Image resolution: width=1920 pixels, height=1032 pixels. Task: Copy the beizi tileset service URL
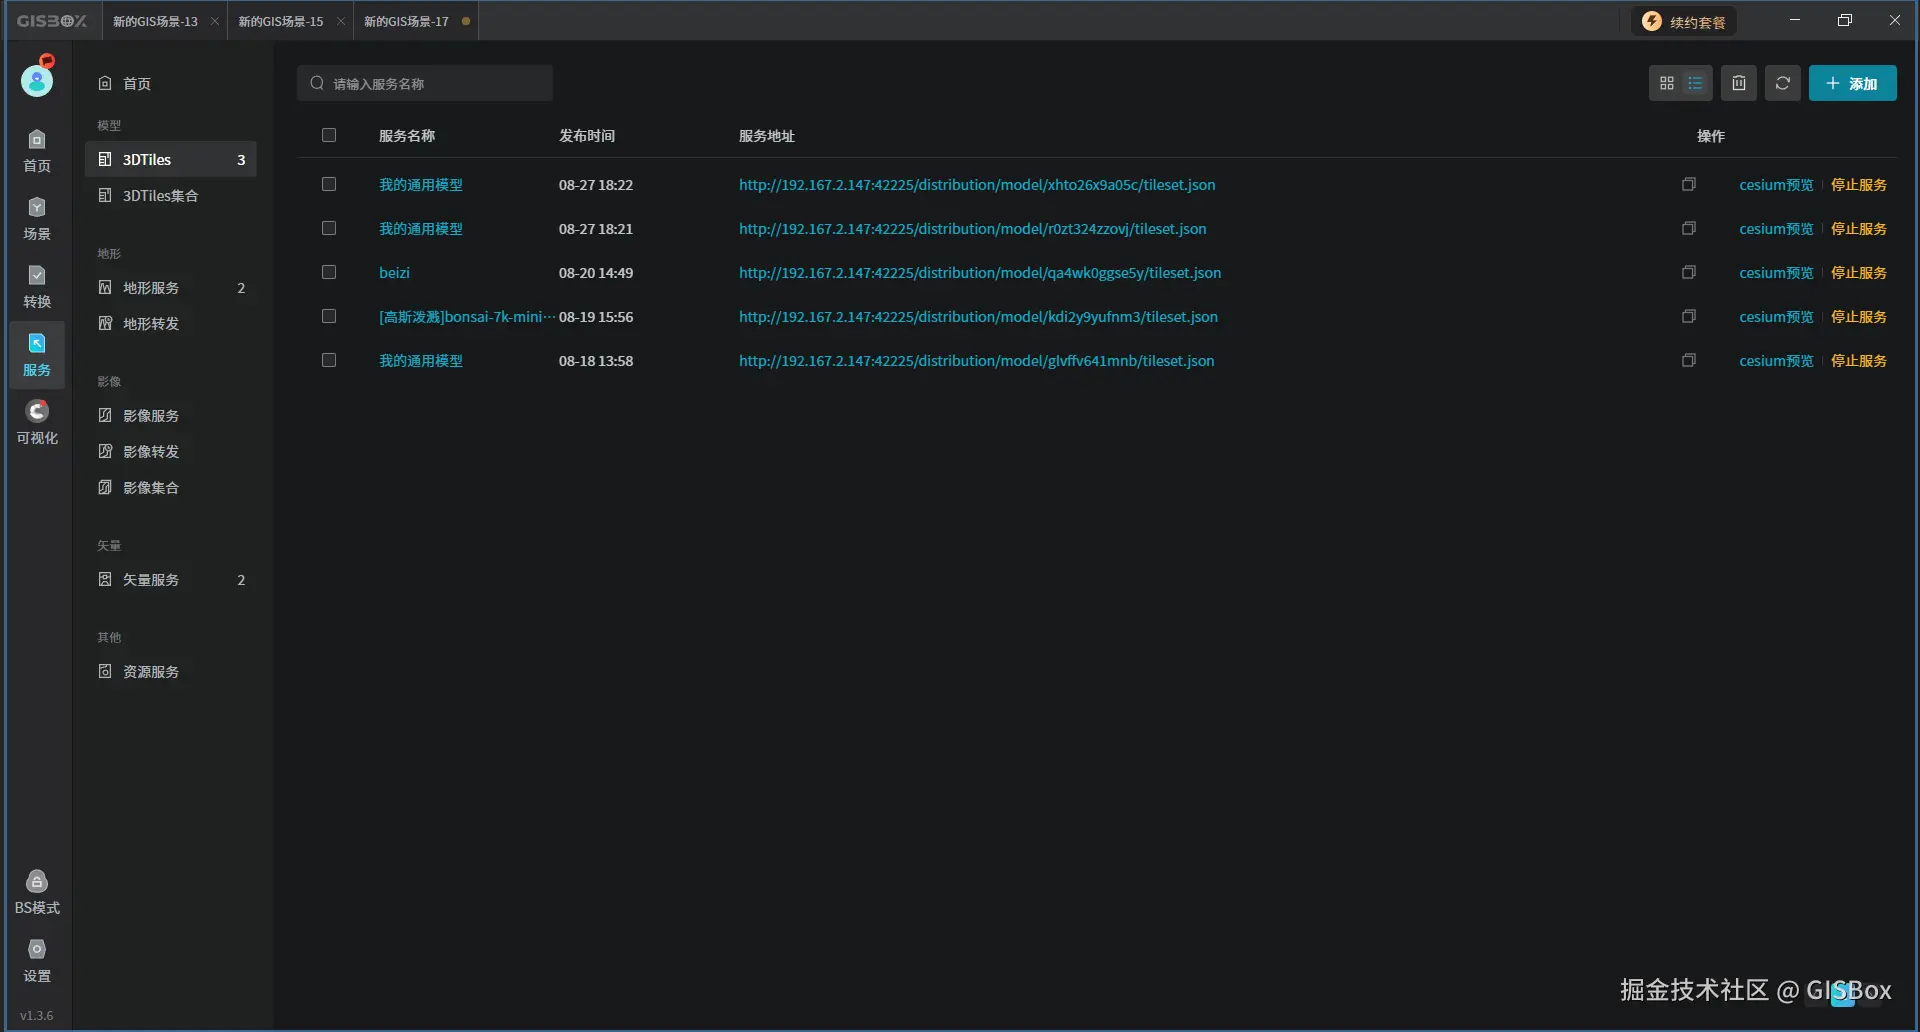pos(1688,272)
